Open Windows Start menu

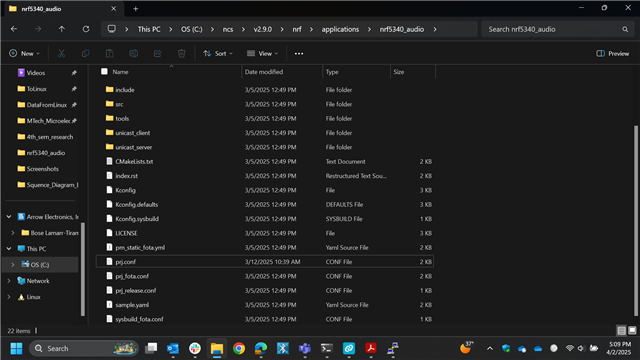coord(16,349)
